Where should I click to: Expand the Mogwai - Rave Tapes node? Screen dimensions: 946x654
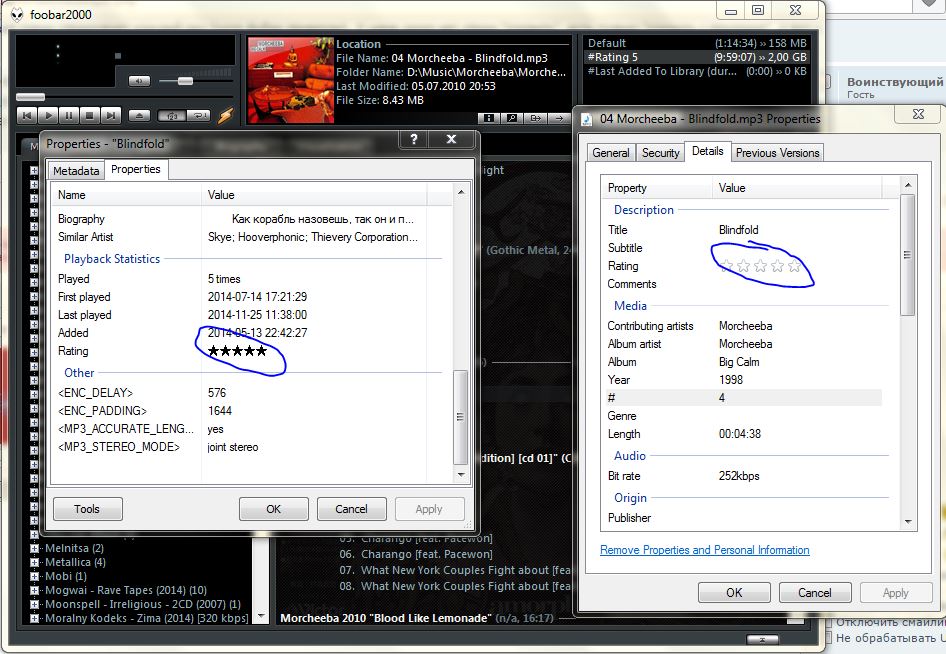point(35,590)
